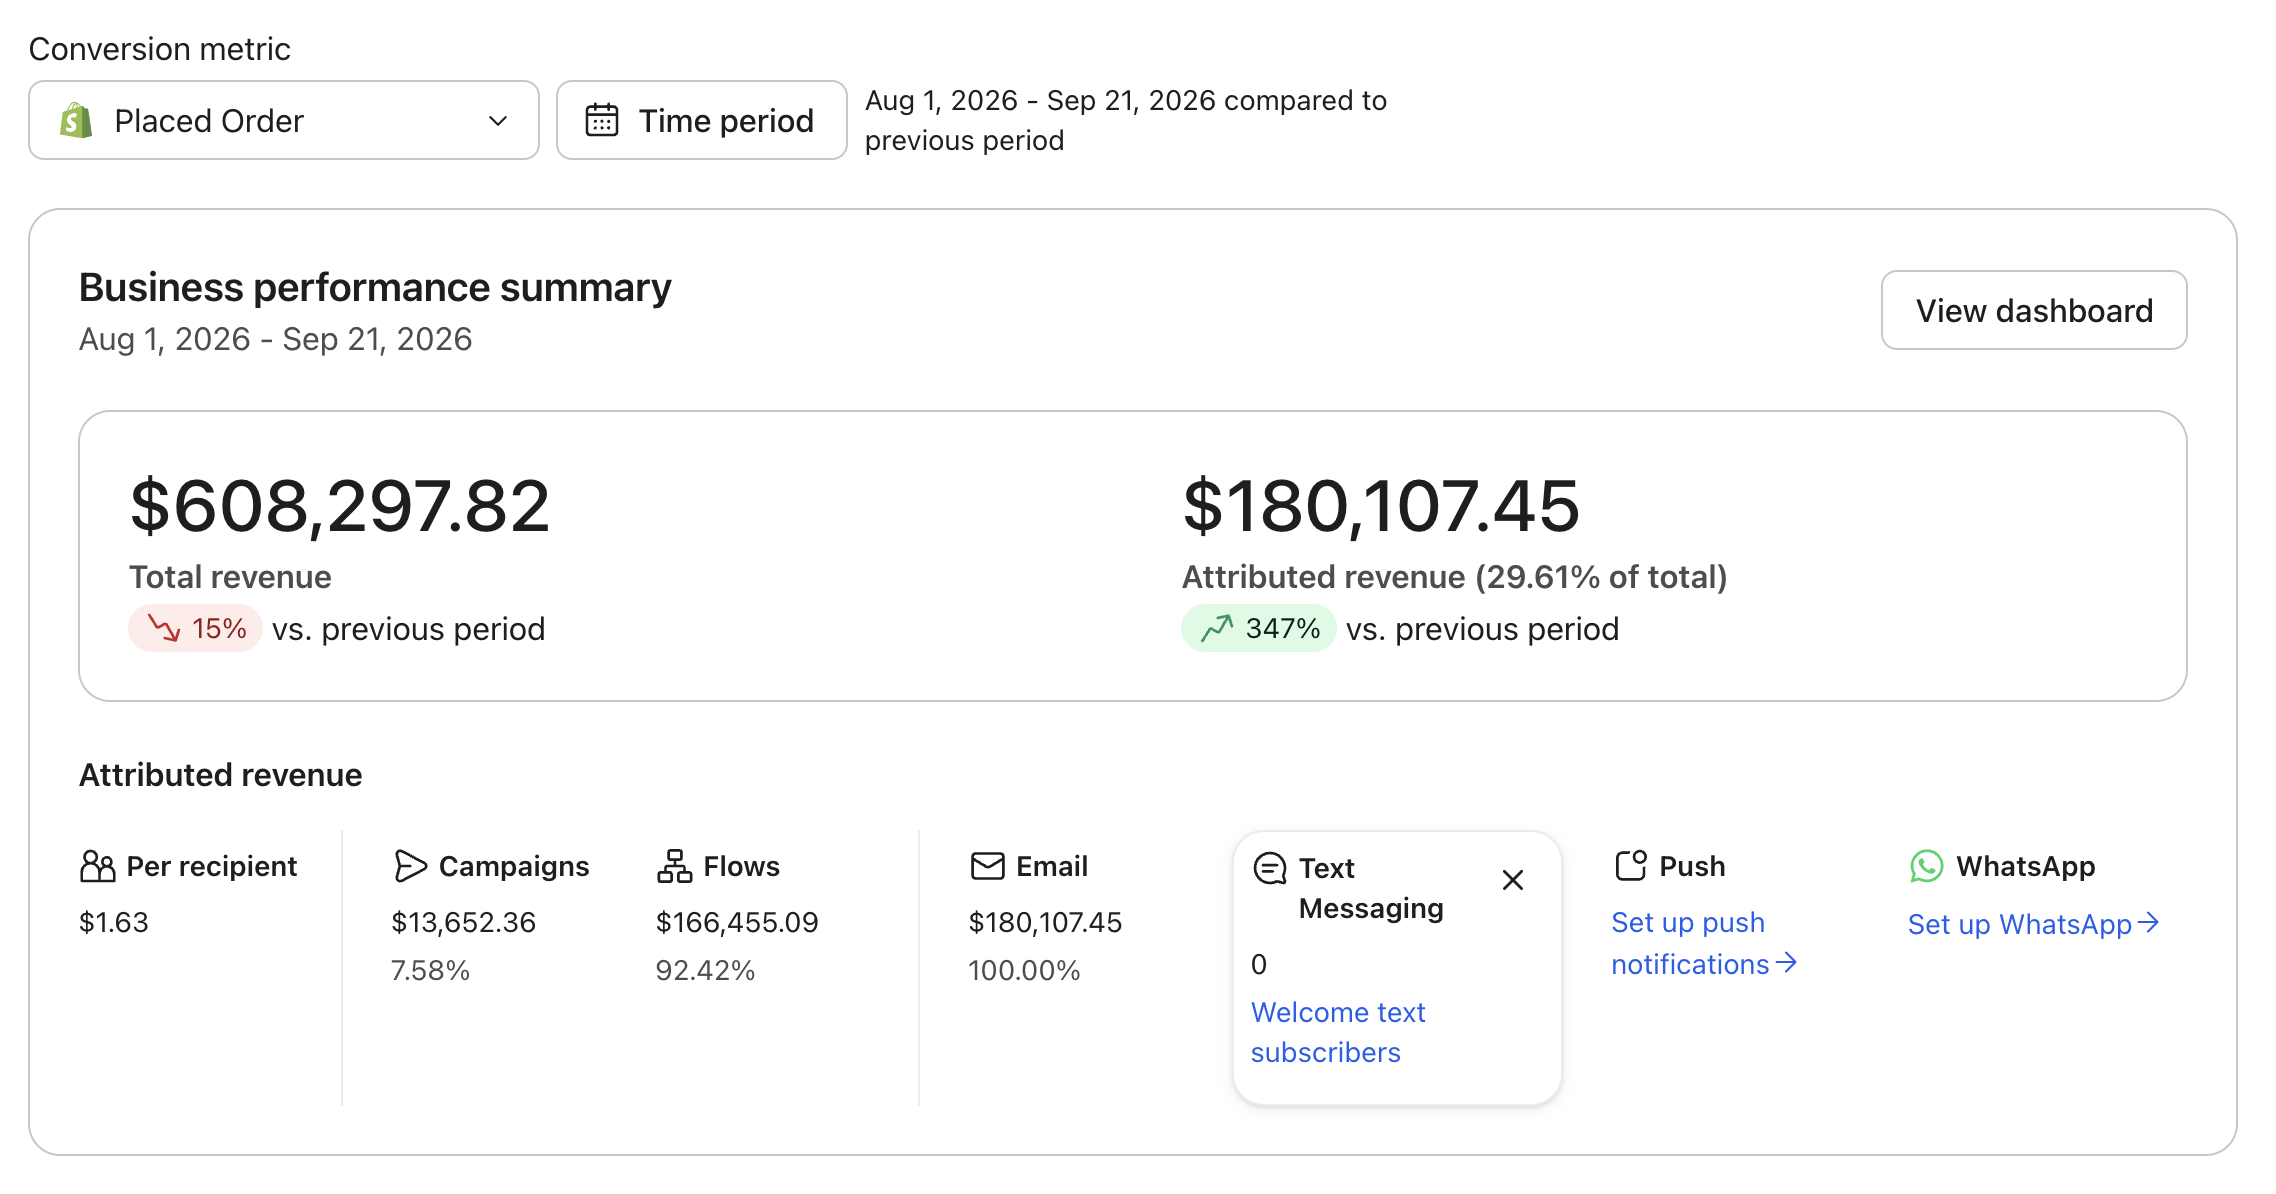Screen dimensions: 2276x1194
Task: Click the Campaigns percentage 7.58%
Action: (x=430, y=970)
